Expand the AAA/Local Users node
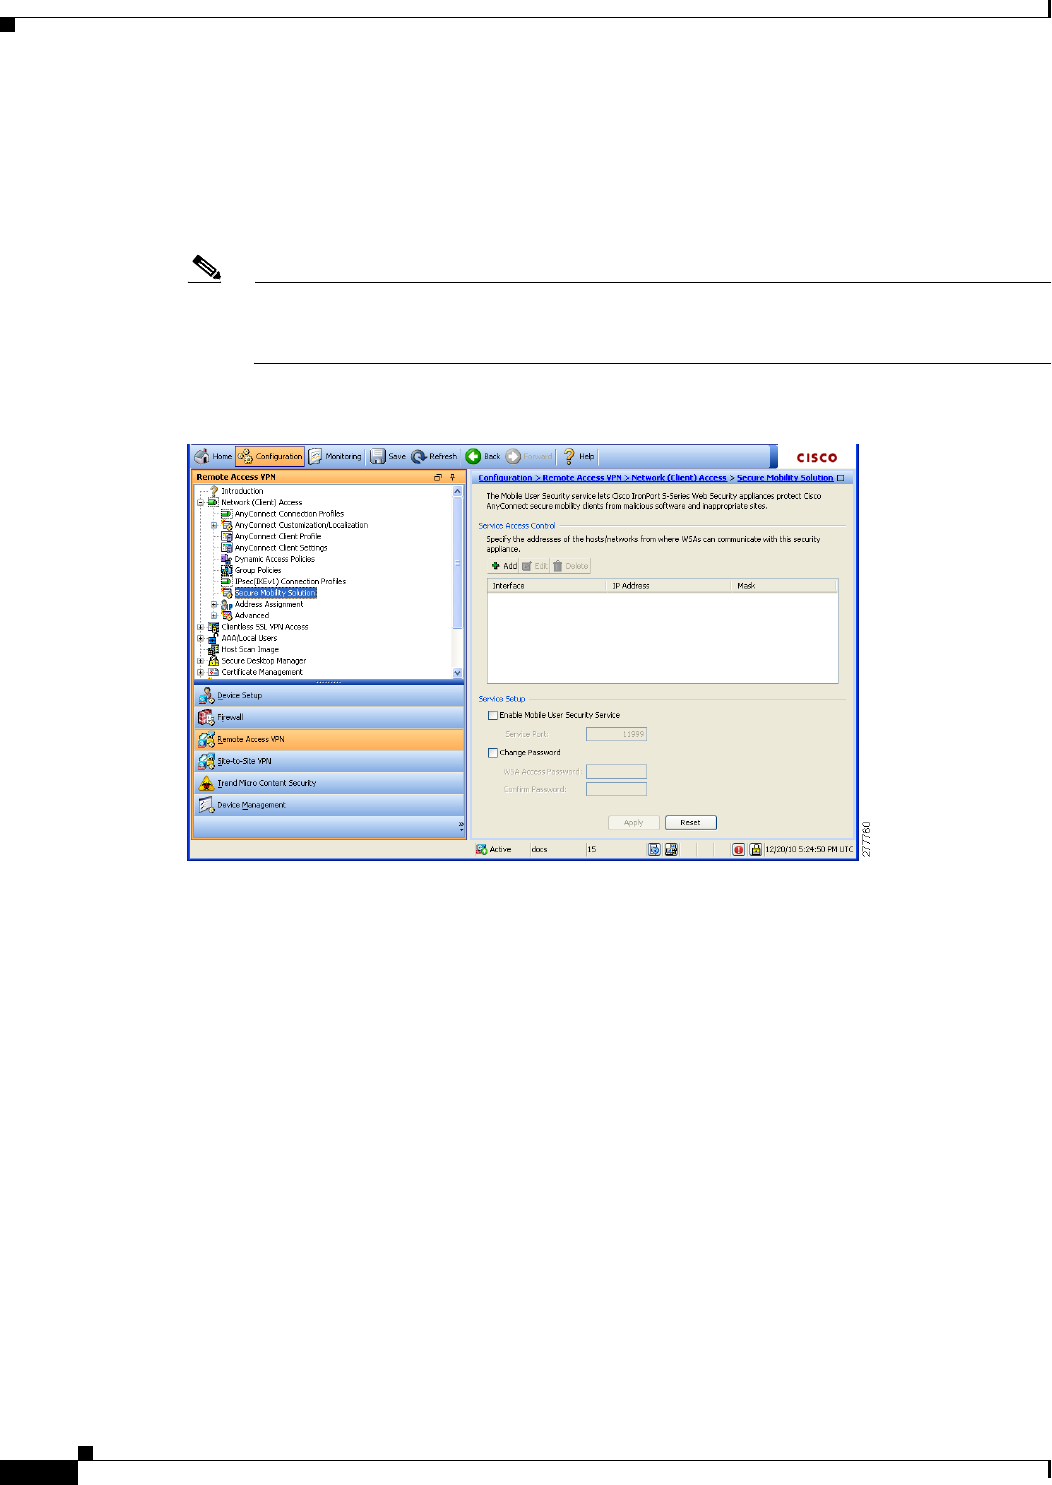 coord(200,638)
